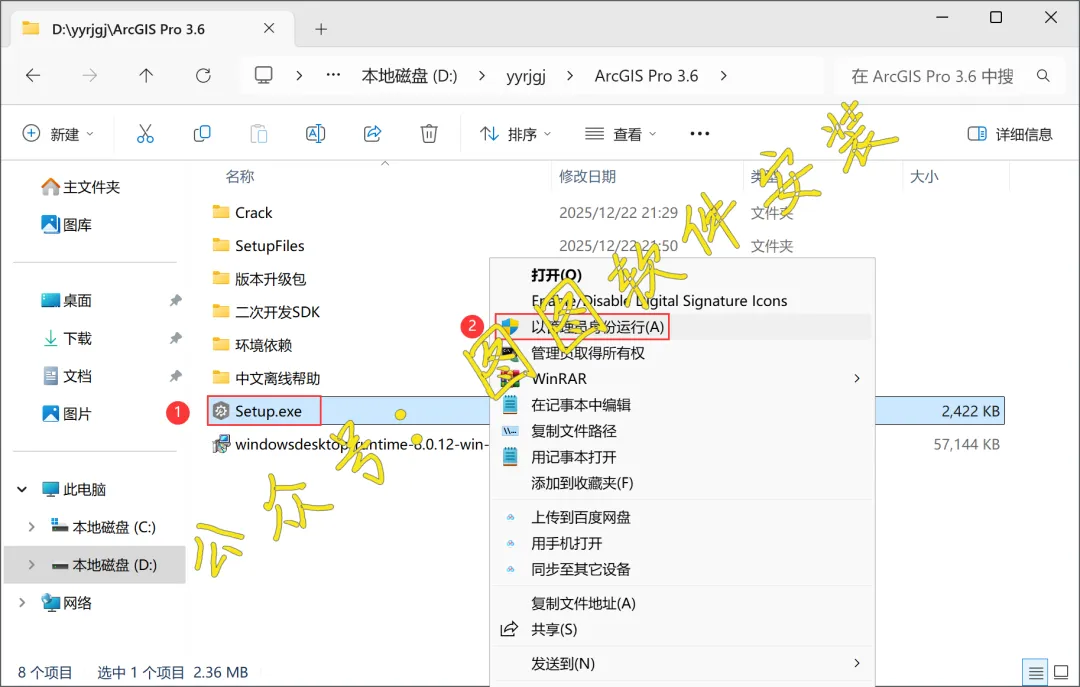Image resolution: width=1080 pixels, height=687 pixels.
Task: Open the 新建 dropdown
Action: pyautogui.click(x=59, y=134)
